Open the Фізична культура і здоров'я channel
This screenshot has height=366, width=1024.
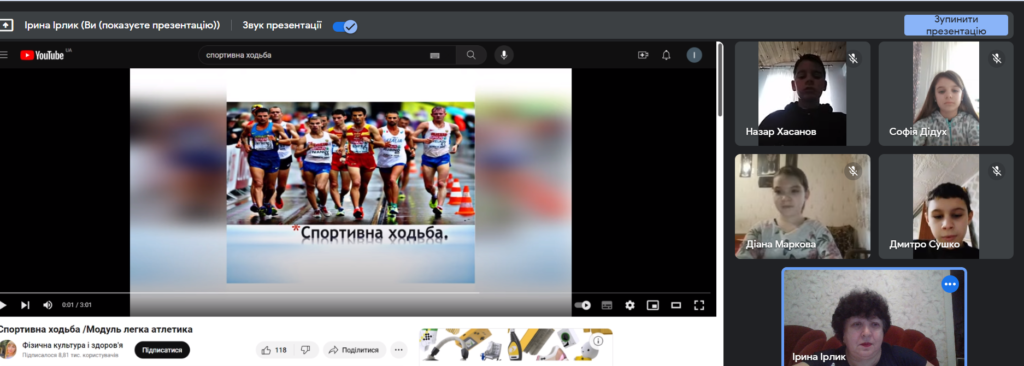coord(72,345)
